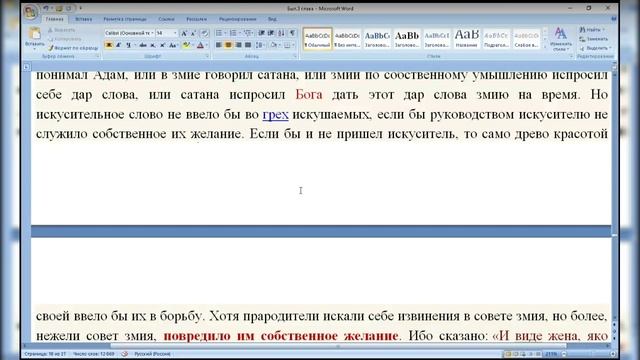Apply the Без интервала style
The height and width of the screenshot is (360, 640).
click(x=347, y=39)
